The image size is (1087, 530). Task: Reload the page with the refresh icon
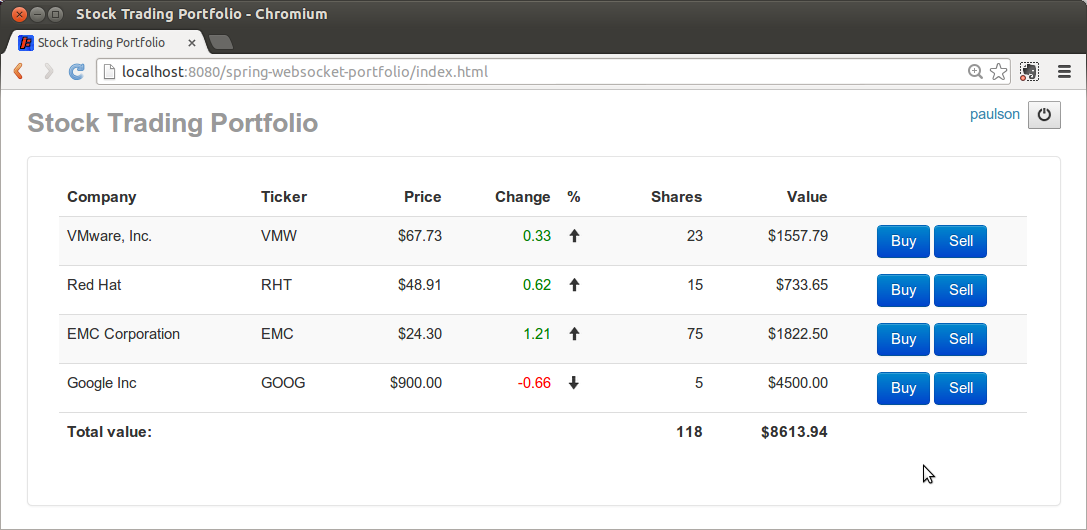coord(76,72)
